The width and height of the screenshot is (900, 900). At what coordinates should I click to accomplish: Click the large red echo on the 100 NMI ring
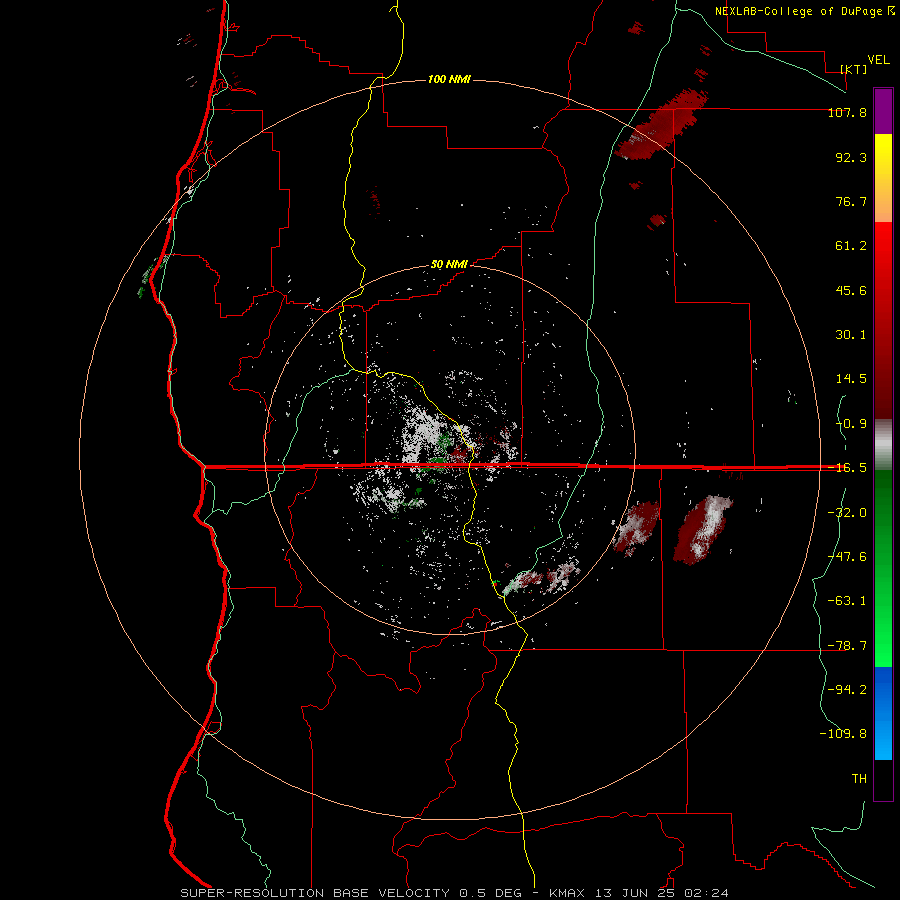click(660, 125)
